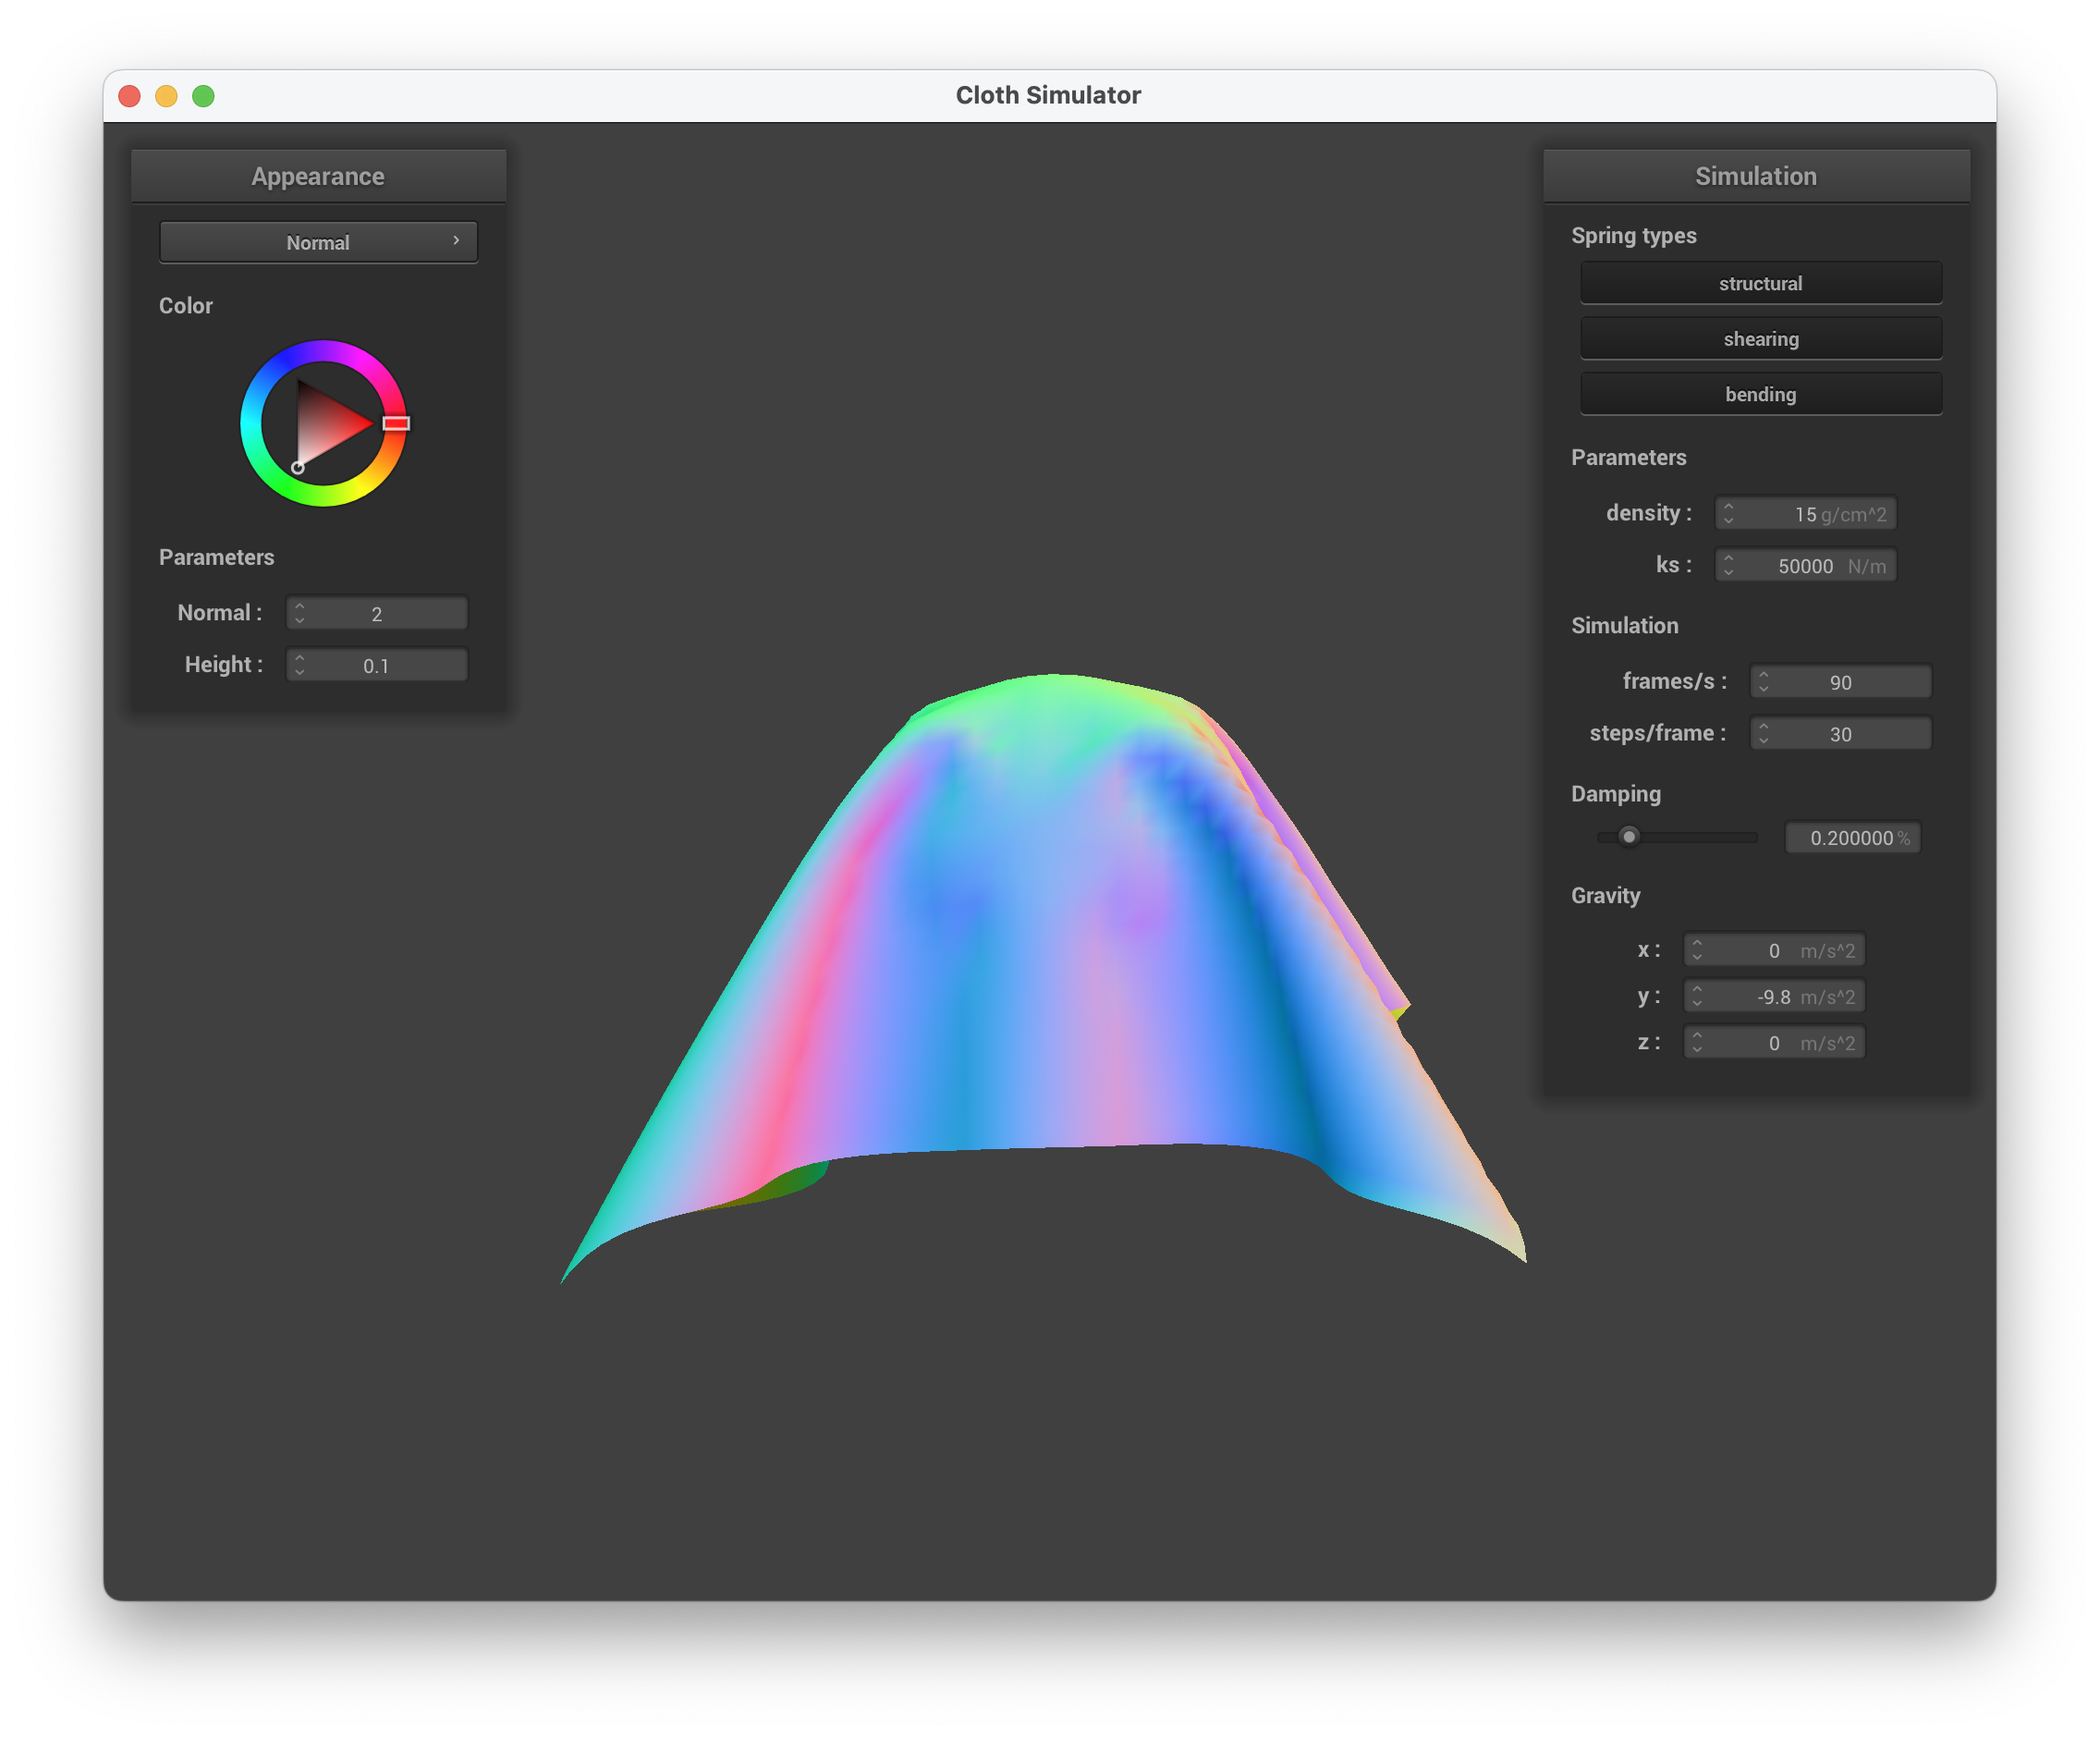This screenshot has width=2100, height=1738.
Task: Click the Simulation panel header
Action: click(x=1755, y=176)
